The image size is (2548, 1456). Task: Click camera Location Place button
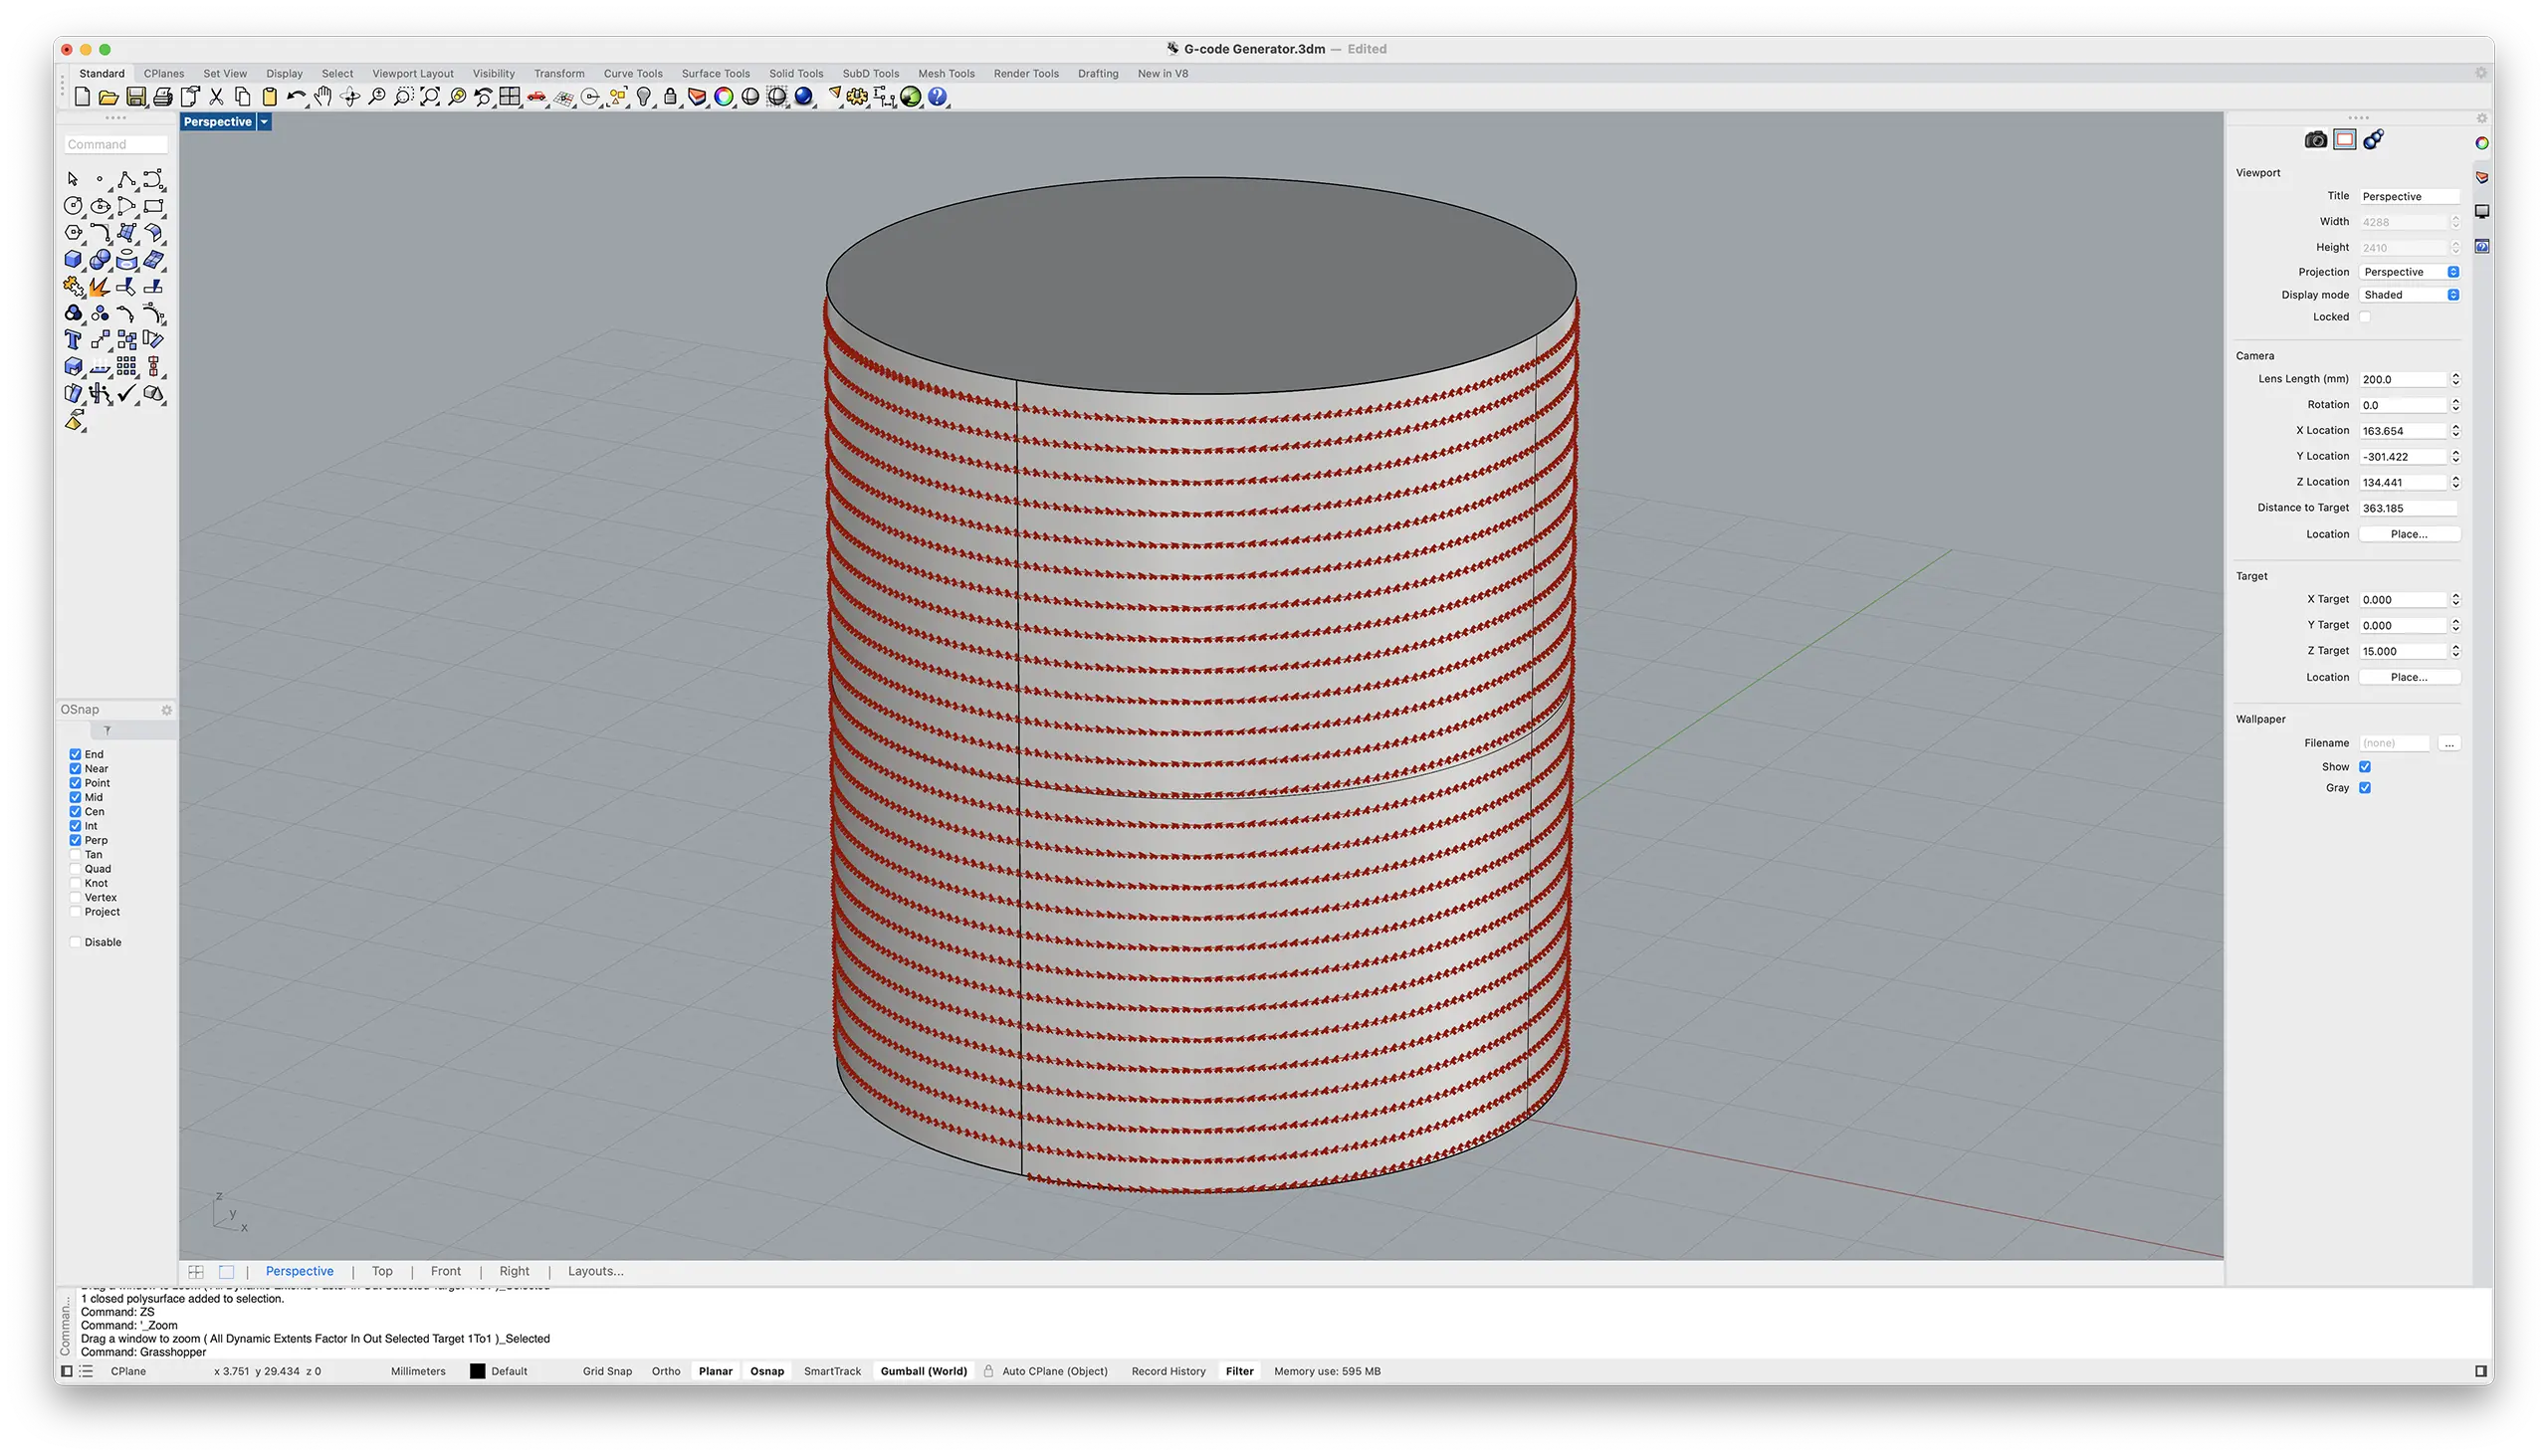click(2409, 534)
